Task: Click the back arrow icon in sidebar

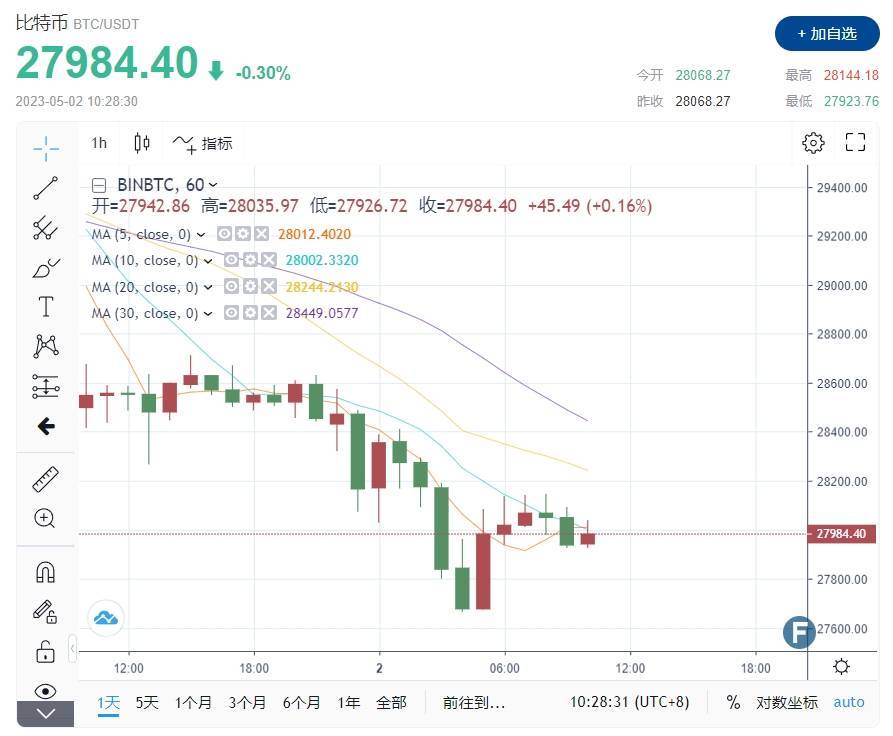Action: 46,426
